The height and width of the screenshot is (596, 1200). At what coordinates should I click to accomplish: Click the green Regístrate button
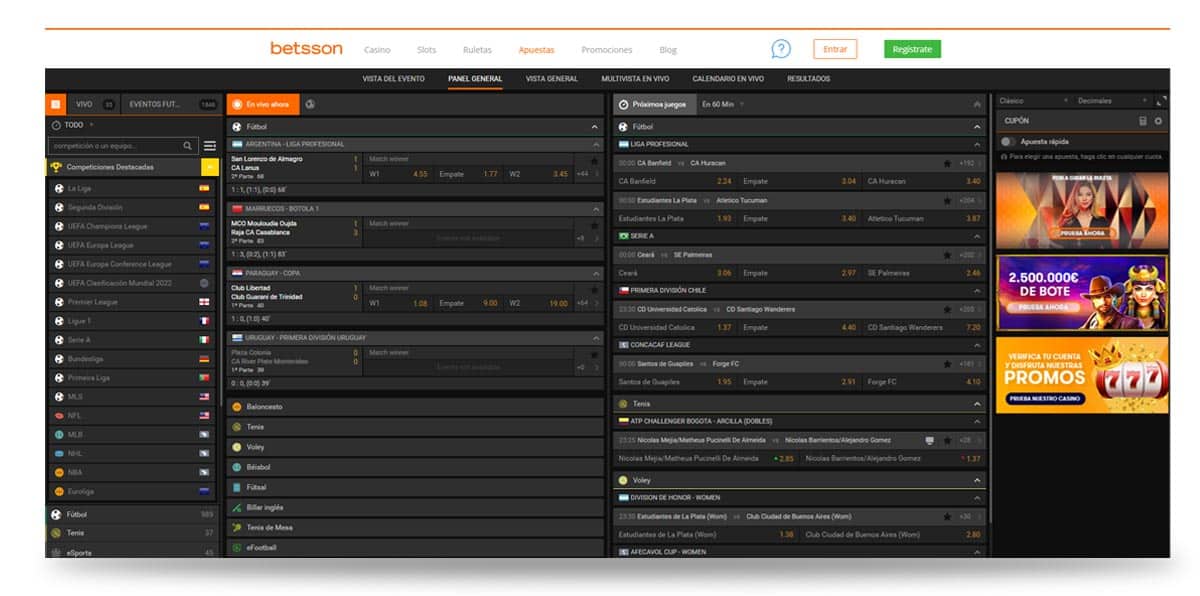[912, 49]
